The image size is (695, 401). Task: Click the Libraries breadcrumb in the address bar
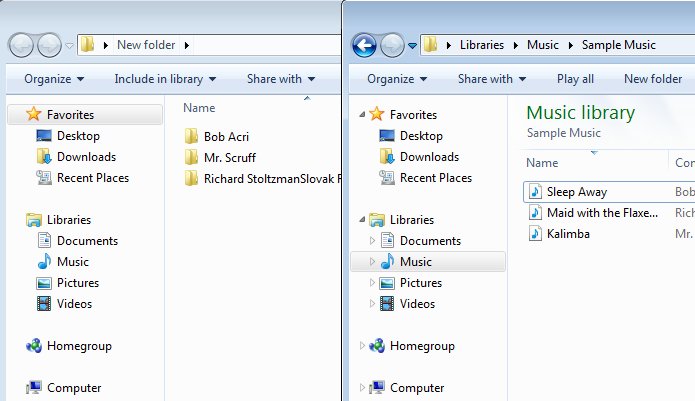(x=482, y=45)
